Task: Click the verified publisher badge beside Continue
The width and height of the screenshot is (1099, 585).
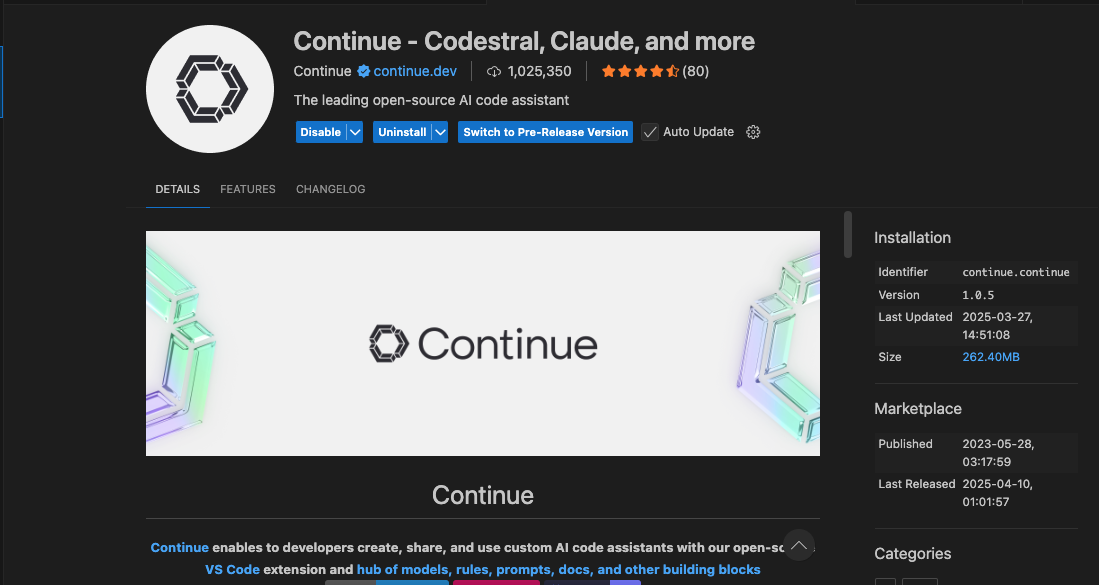Action: point(364,71)
